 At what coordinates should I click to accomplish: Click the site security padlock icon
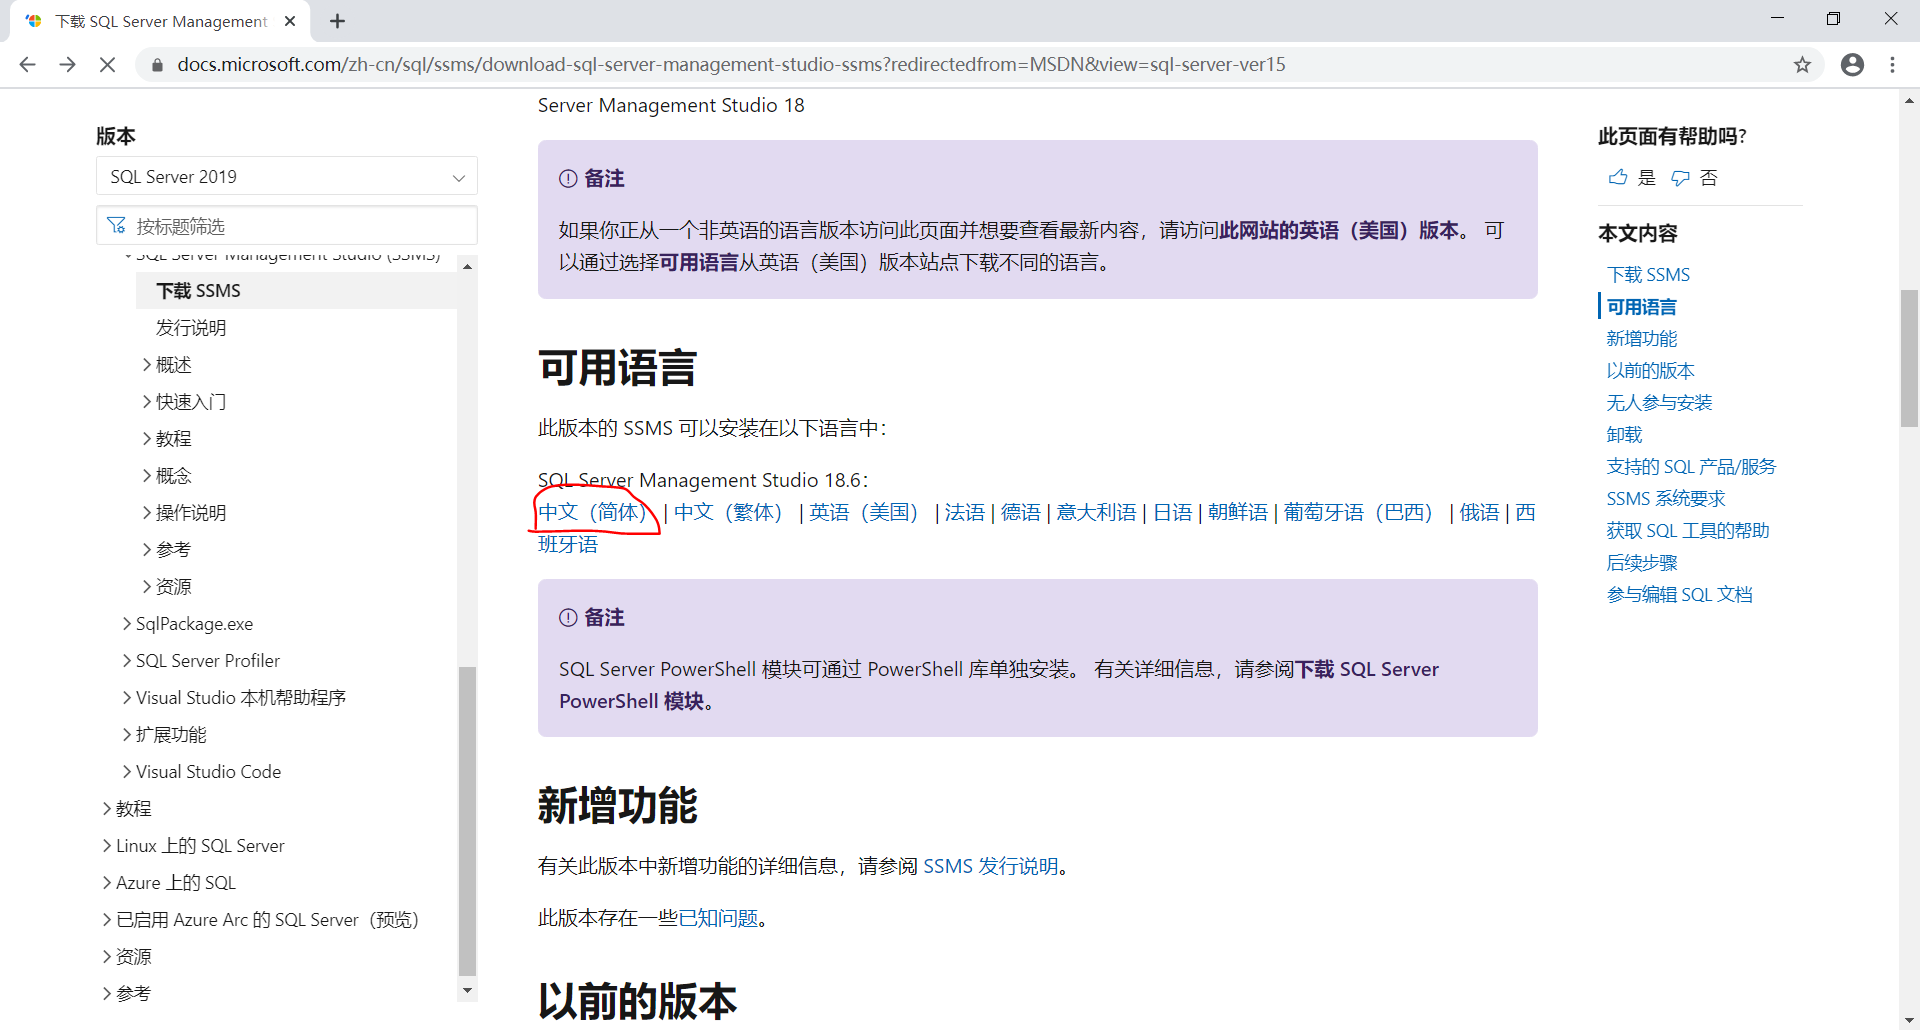(156, 64)
